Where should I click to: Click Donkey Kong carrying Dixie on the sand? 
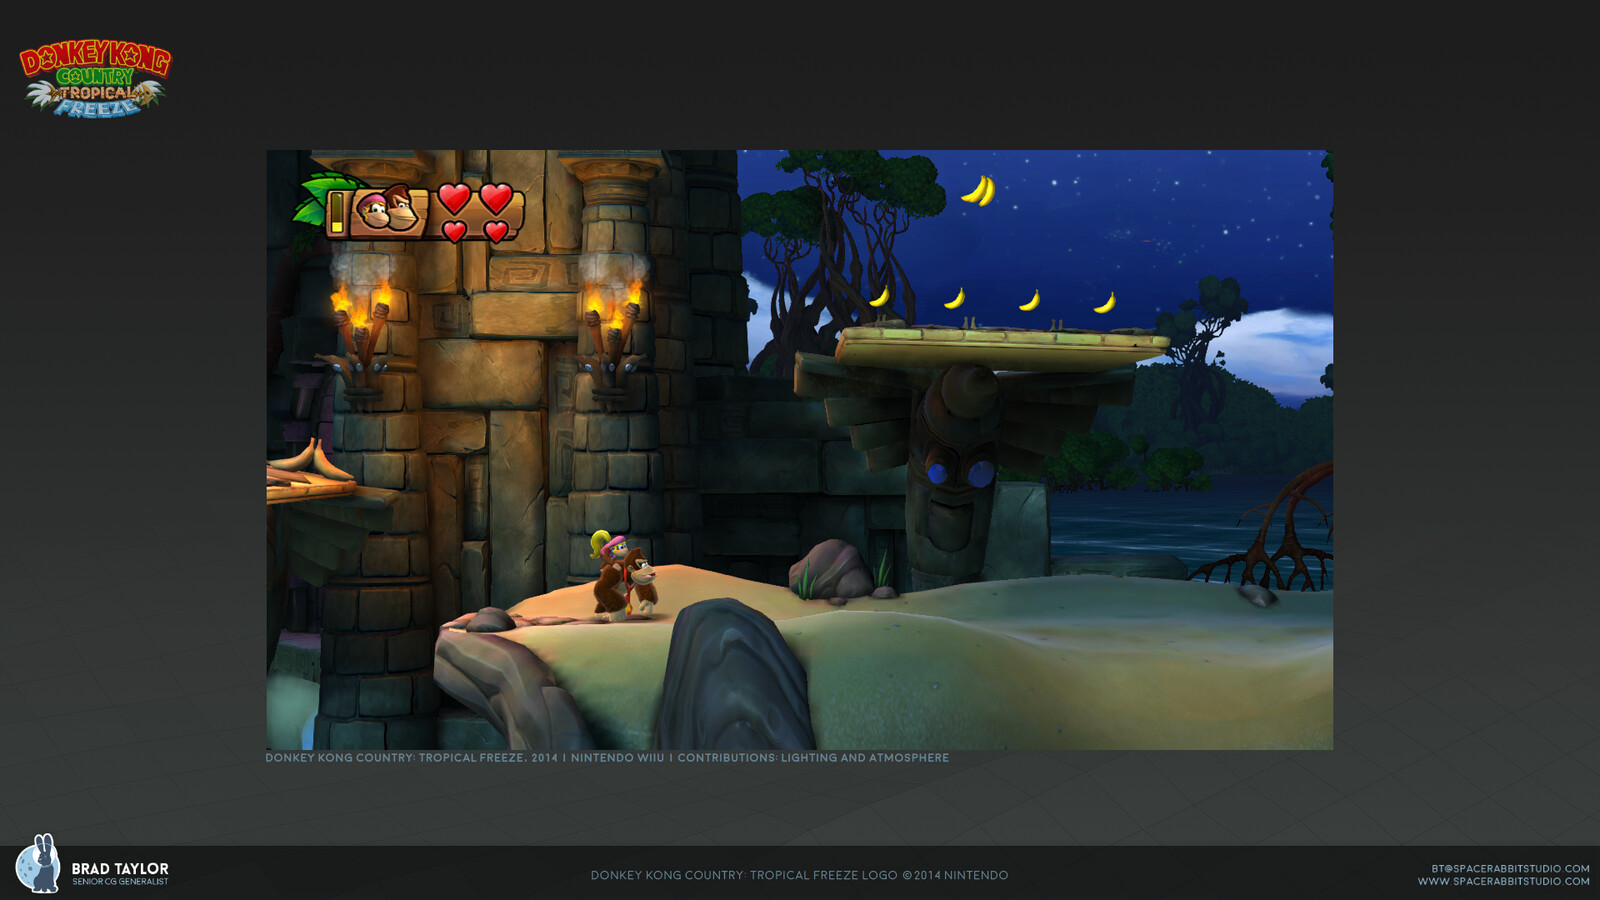pyautogui.click(x=624, y=577)
